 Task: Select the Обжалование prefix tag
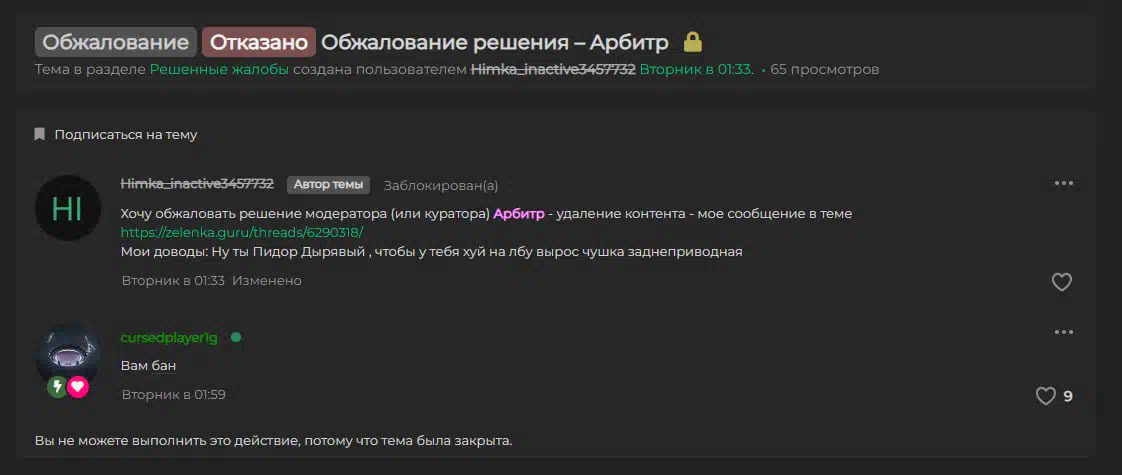click(x=116, y=42)
